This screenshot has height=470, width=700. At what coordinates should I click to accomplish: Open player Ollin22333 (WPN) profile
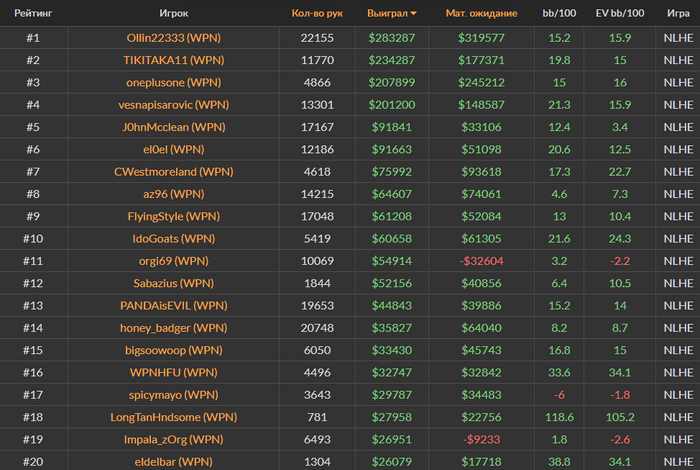point(174,38)
